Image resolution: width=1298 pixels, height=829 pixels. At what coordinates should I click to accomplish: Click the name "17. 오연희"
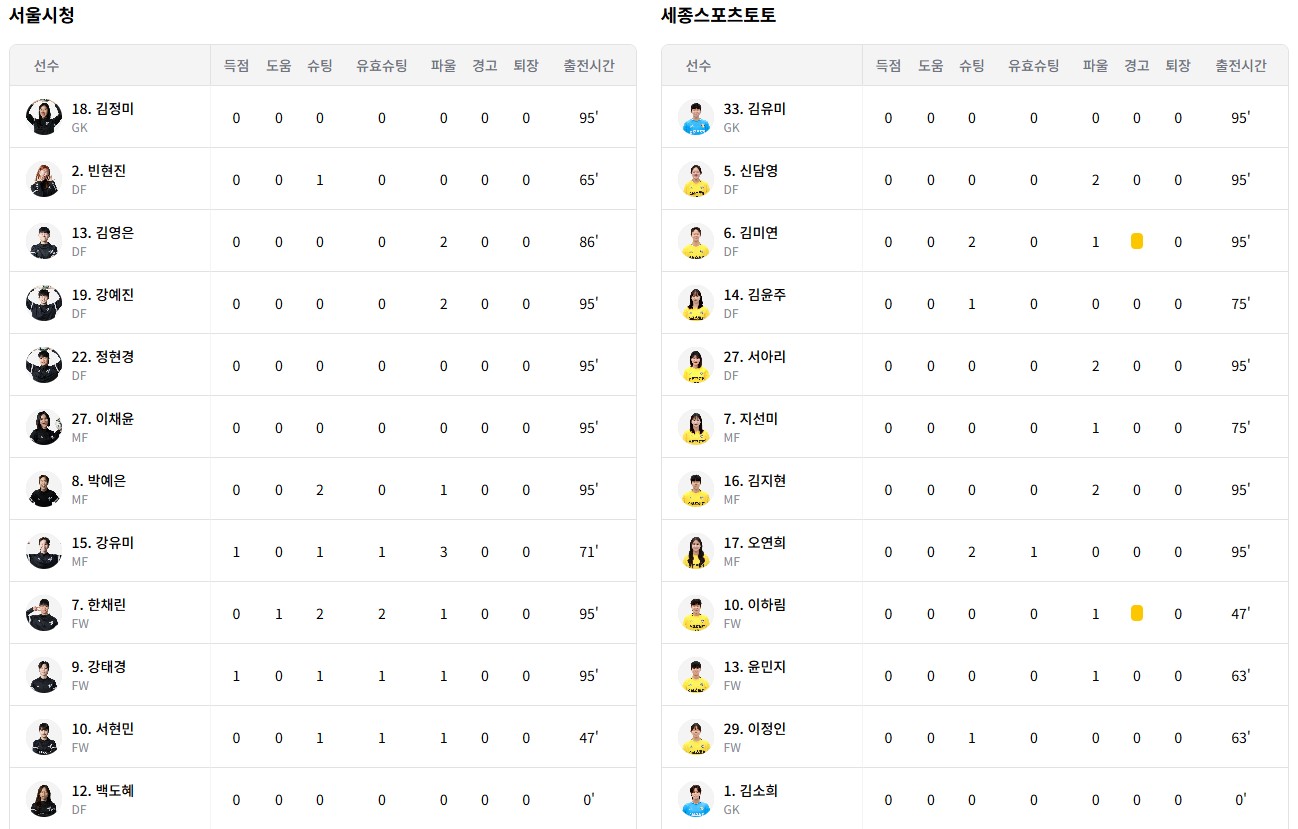tap(755, 543)
